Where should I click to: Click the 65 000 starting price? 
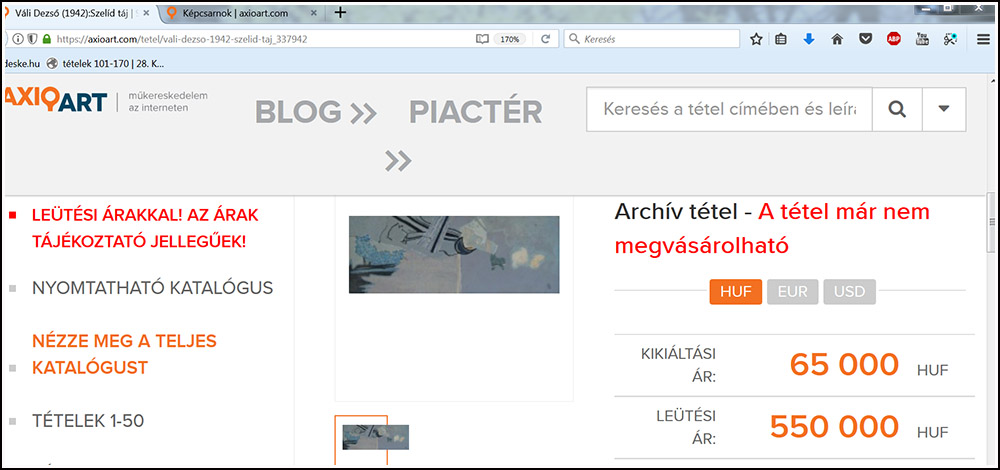click(x=844, y=365)
